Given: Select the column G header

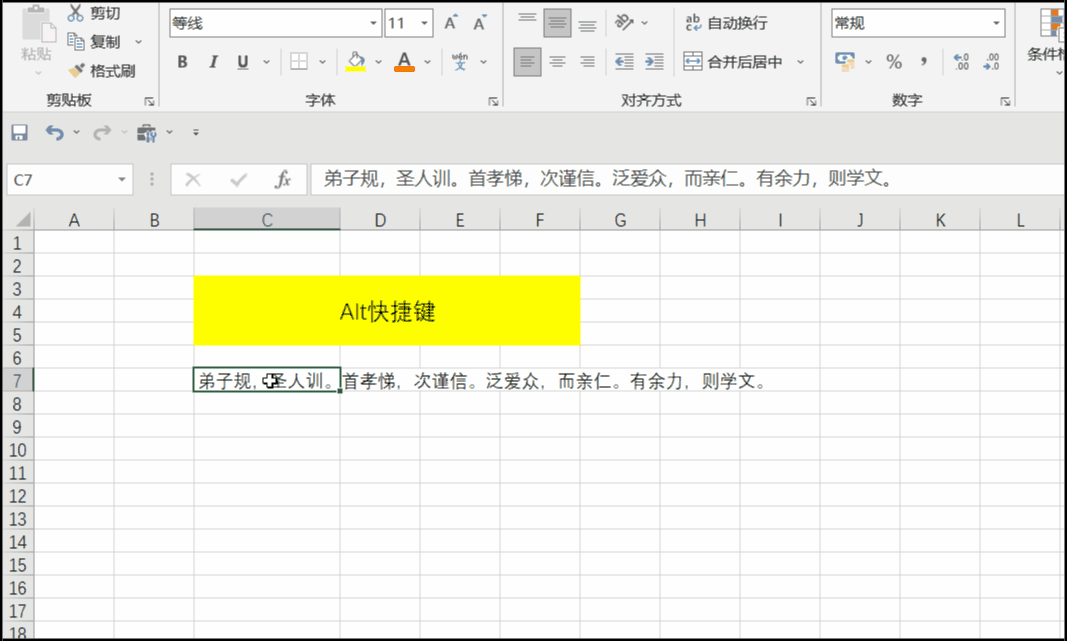Looking at the screenshot, I should coord(620,220).
